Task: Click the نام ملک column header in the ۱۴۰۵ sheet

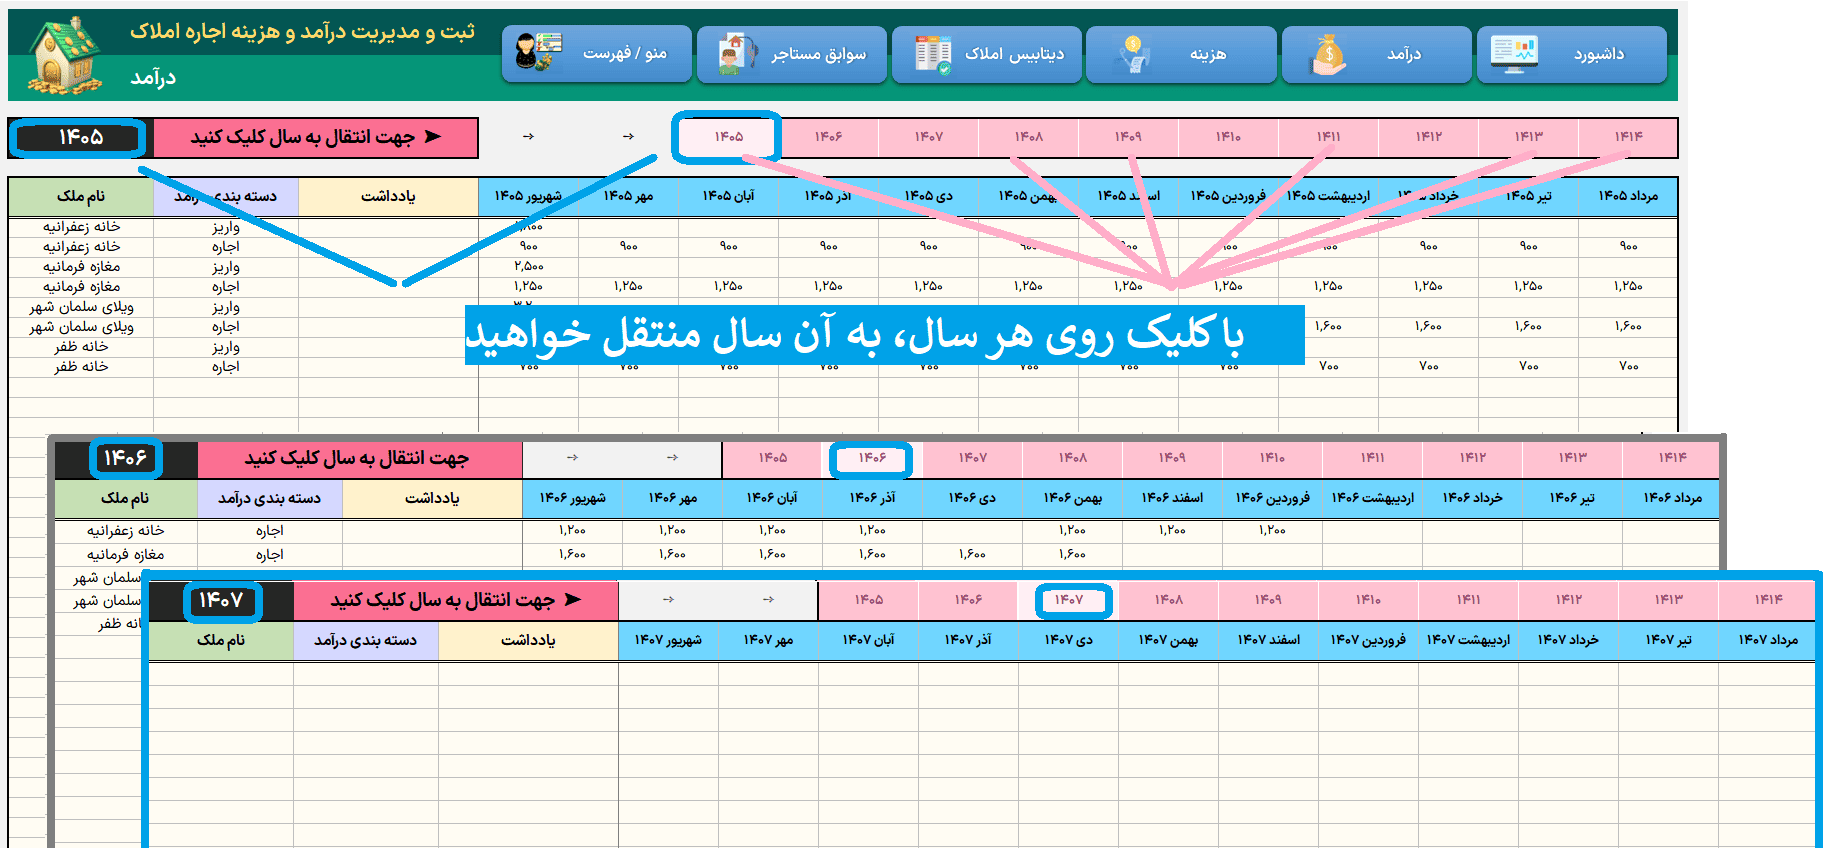Action: pos(81,196)
